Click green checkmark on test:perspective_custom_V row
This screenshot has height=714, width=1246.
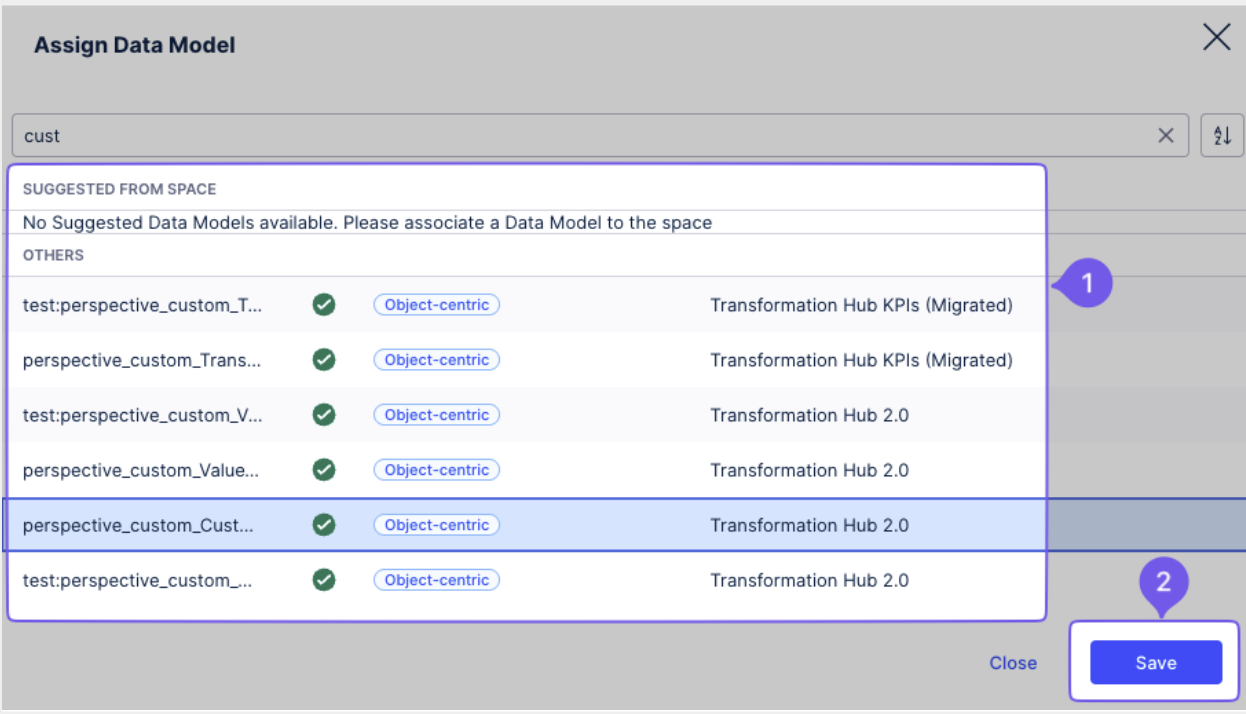[x=323, y=415]
